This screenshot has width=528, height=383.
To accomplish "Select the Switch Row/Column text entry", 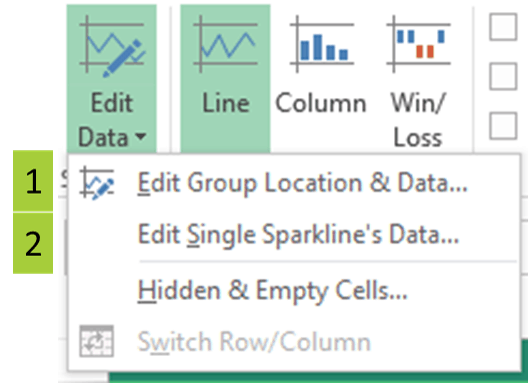I will tap(254, 342).
